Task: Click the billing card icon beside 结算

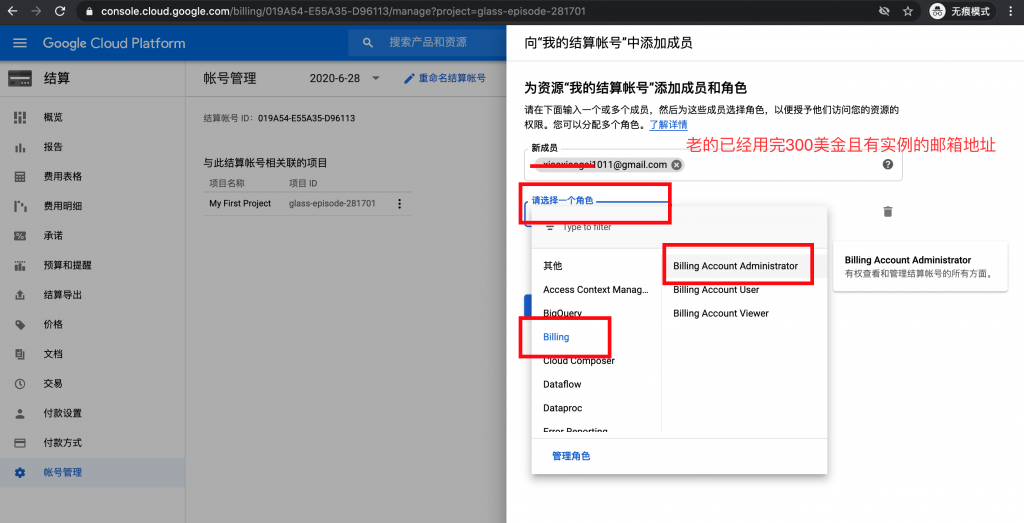Action: coord(20,78)
